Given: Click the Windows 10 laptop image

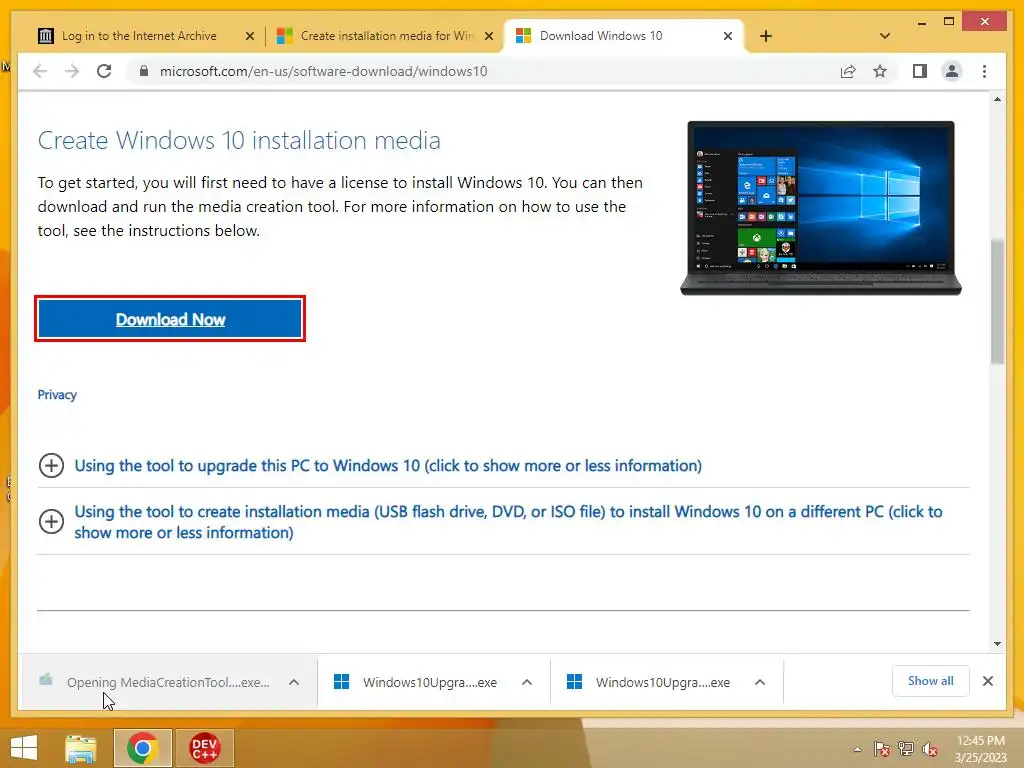Looking at the screenshot, I should point(821,208).
